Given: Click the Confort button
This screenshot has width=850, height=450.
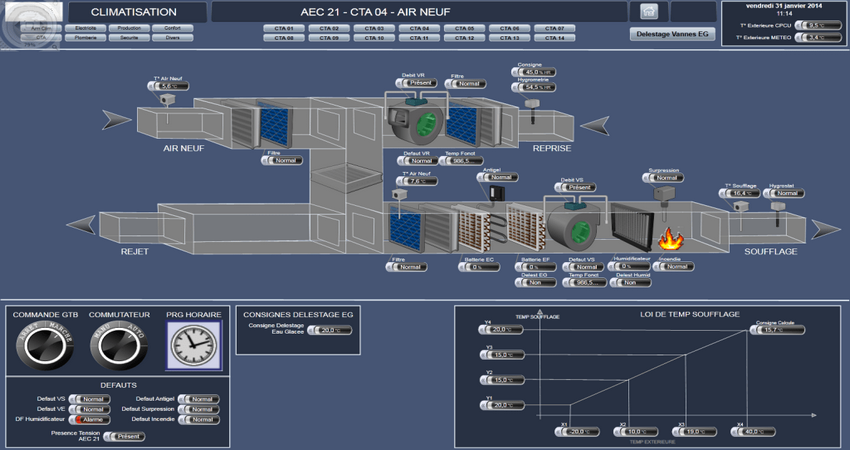Looking at the screenshot, I should [172, 29].
